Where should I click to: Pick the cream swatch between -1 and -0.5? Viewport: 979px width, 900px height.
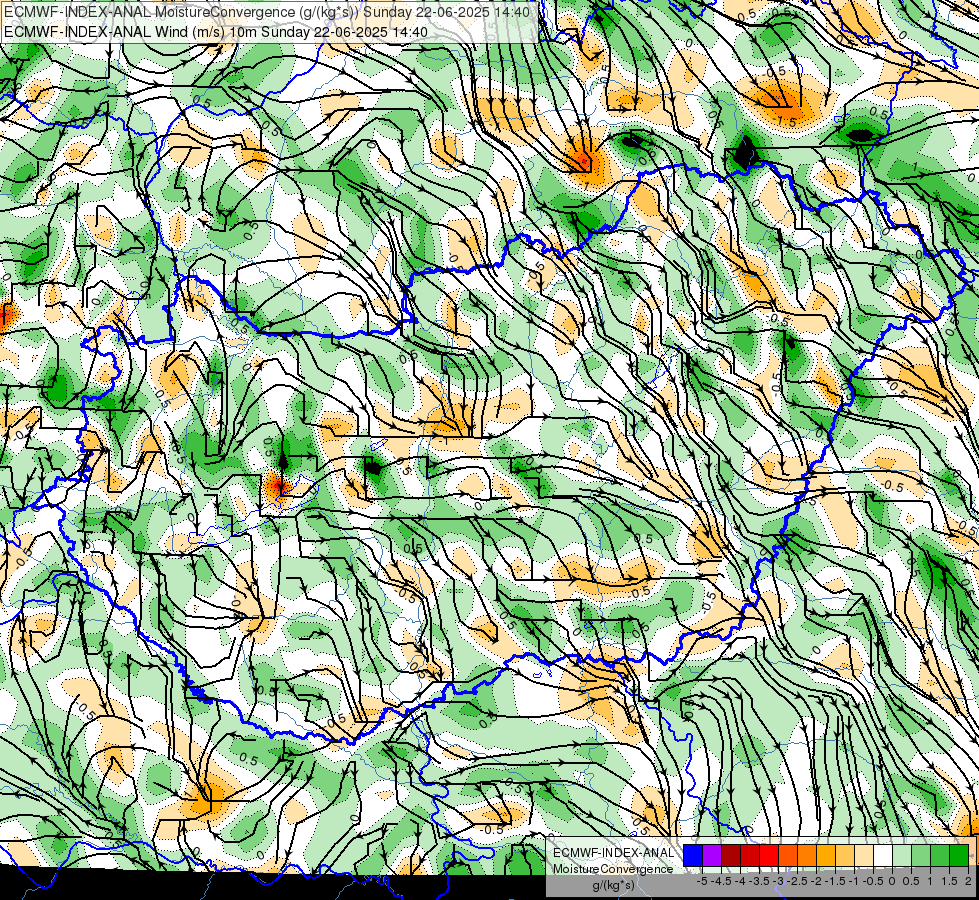click(x=864, y=856)
